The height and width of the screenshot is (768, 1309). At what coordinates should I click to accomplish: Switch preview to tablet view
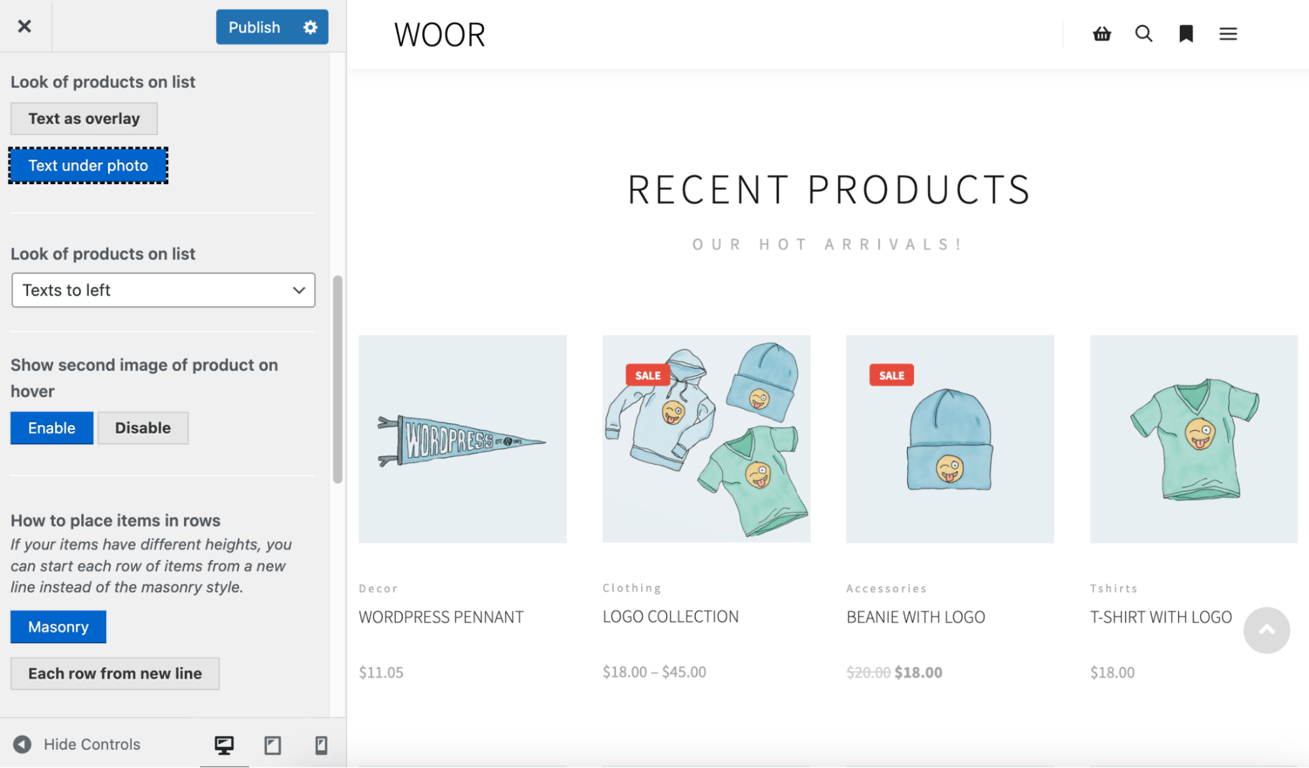tap(272, 744)
